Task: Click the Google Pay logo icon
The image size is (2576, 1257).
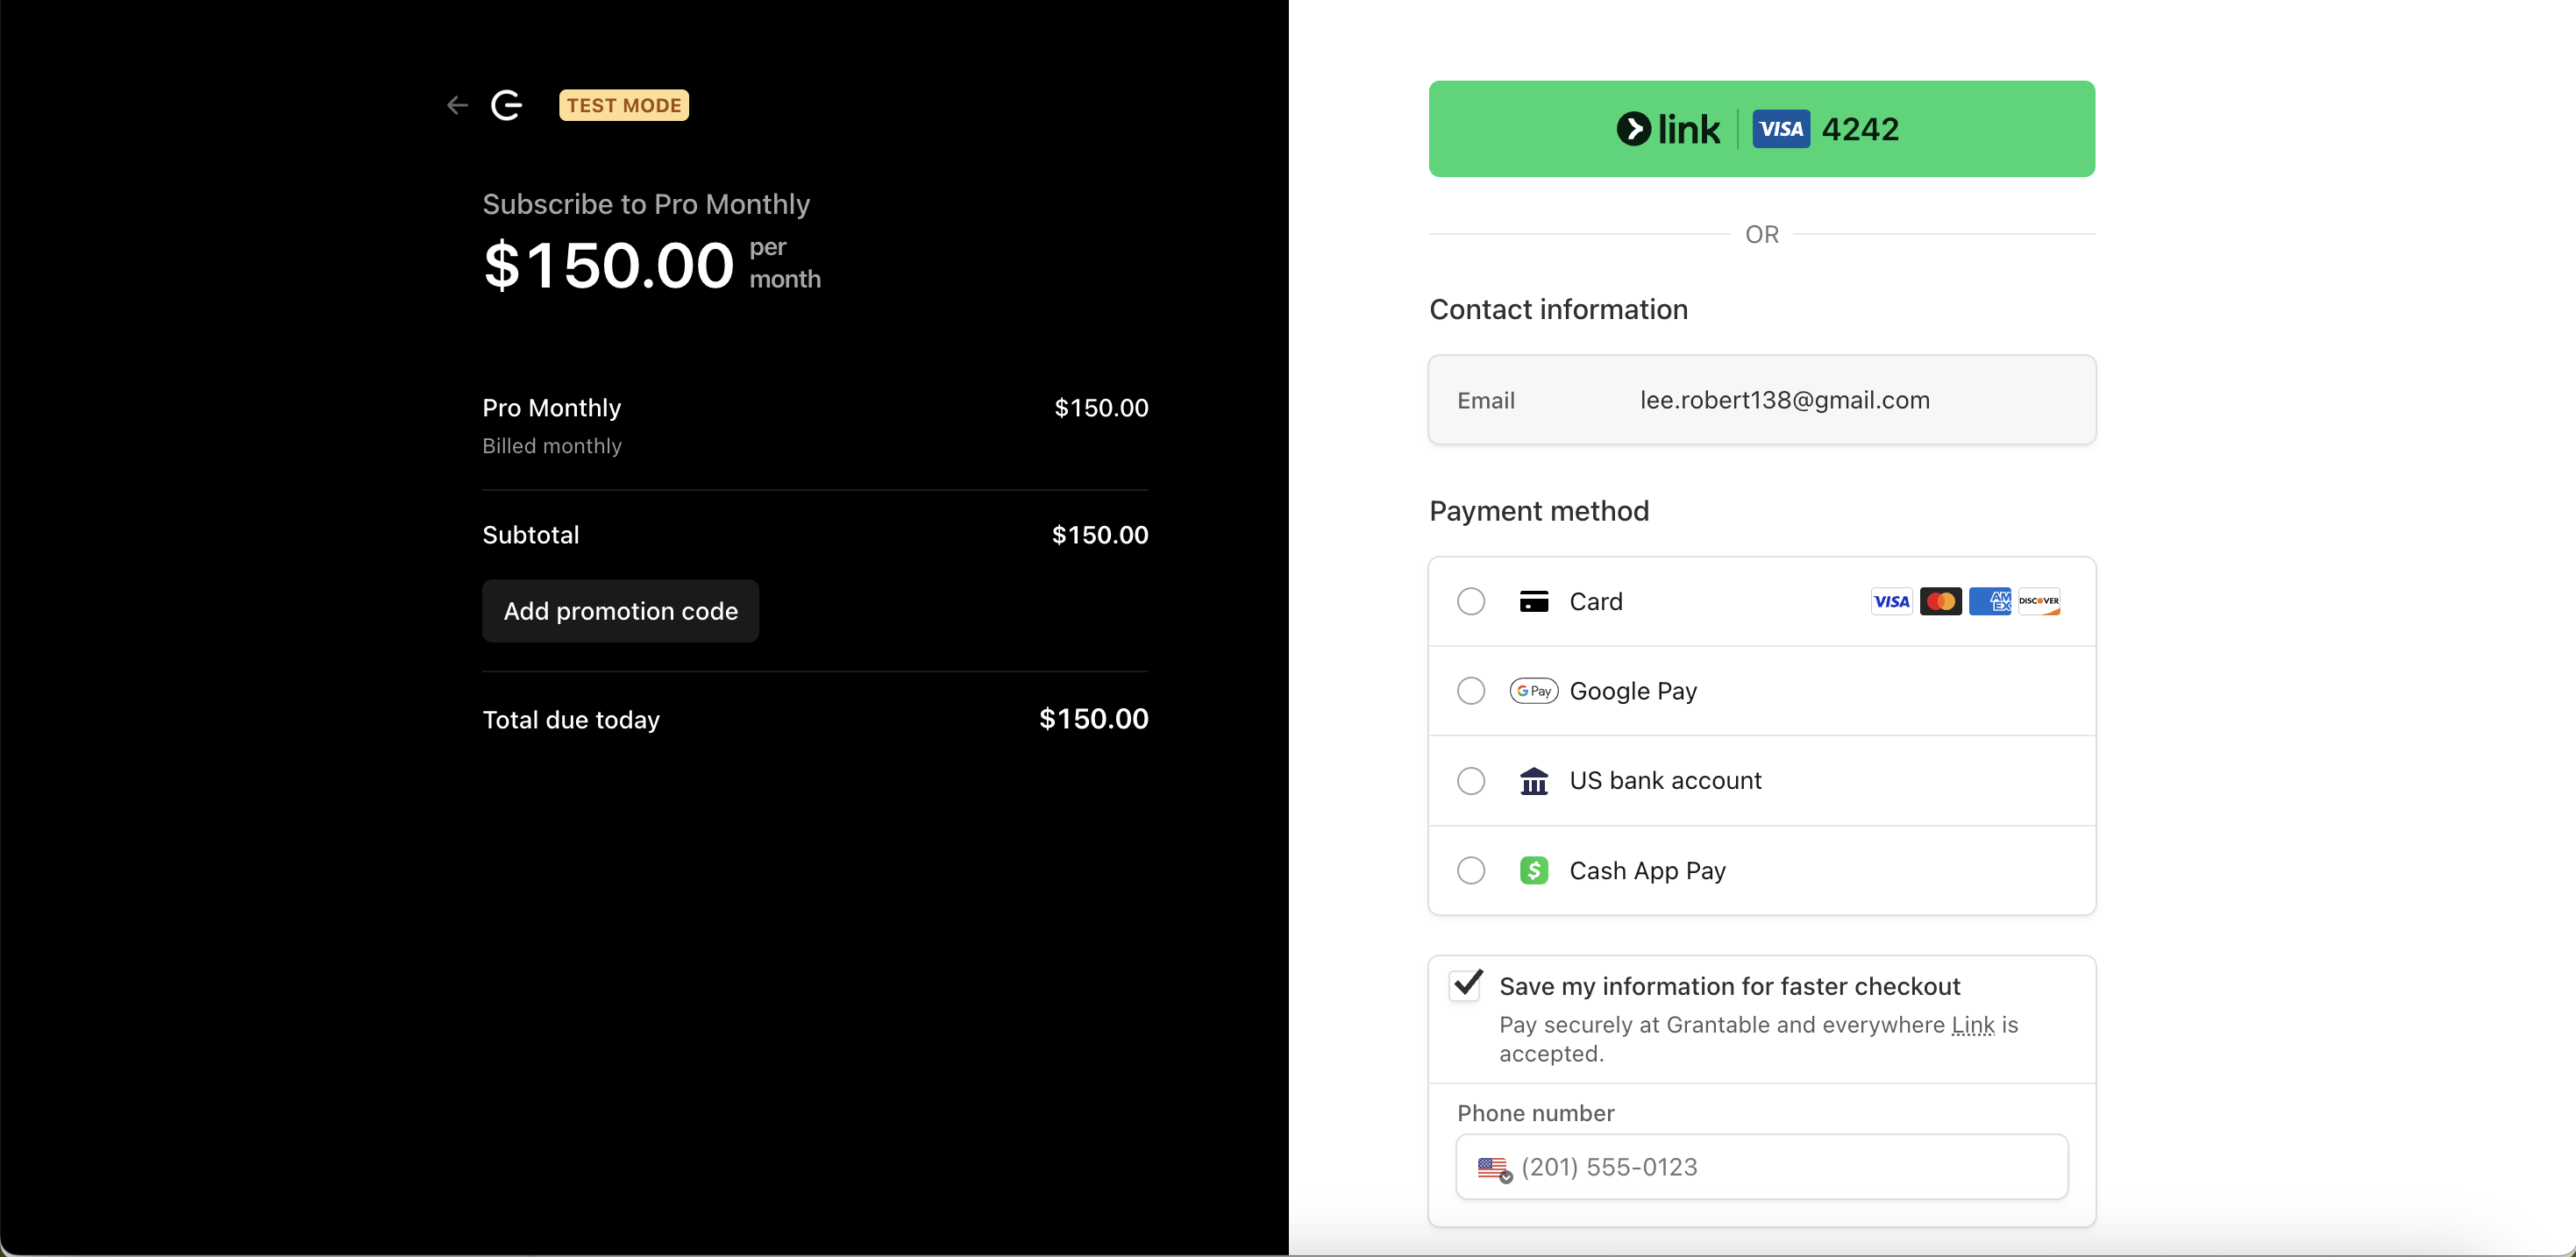Action: (x=1533, y=690)
